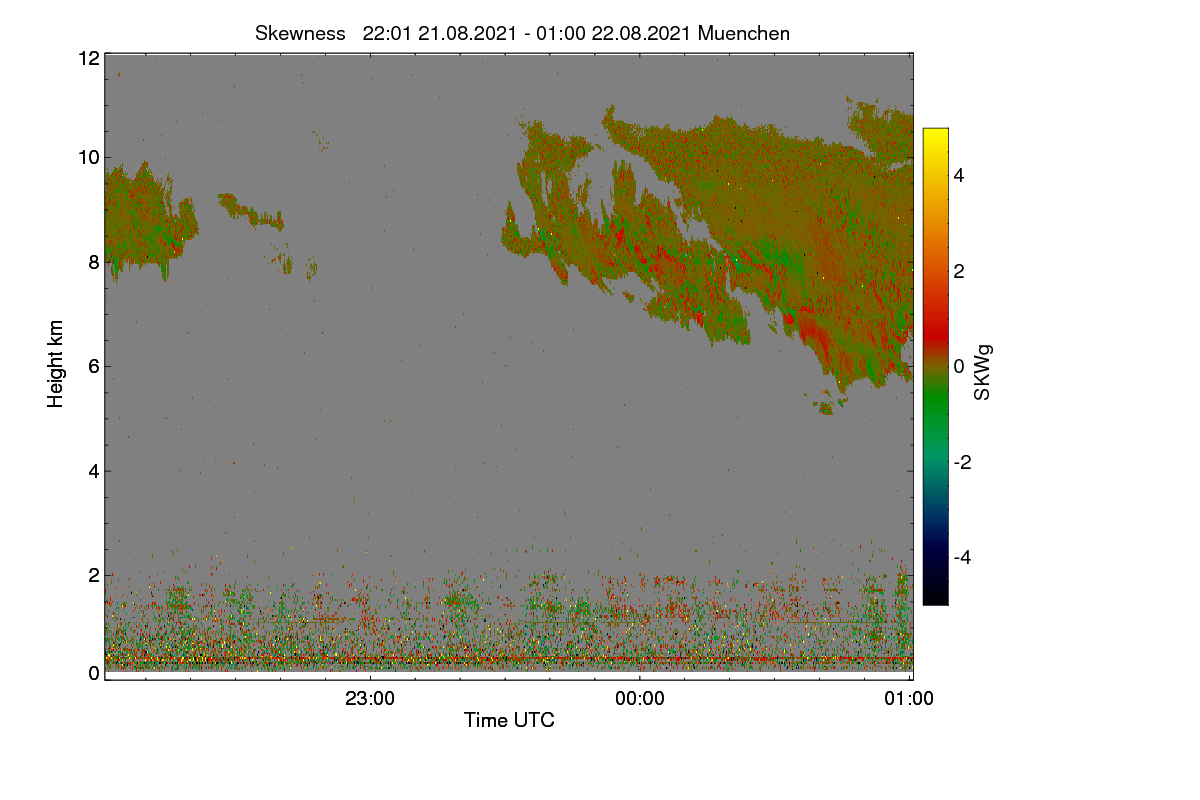The width and height of the screenshot is (1200, 800).
Task: Click the height tick label 12
Action: pos(88,58)
